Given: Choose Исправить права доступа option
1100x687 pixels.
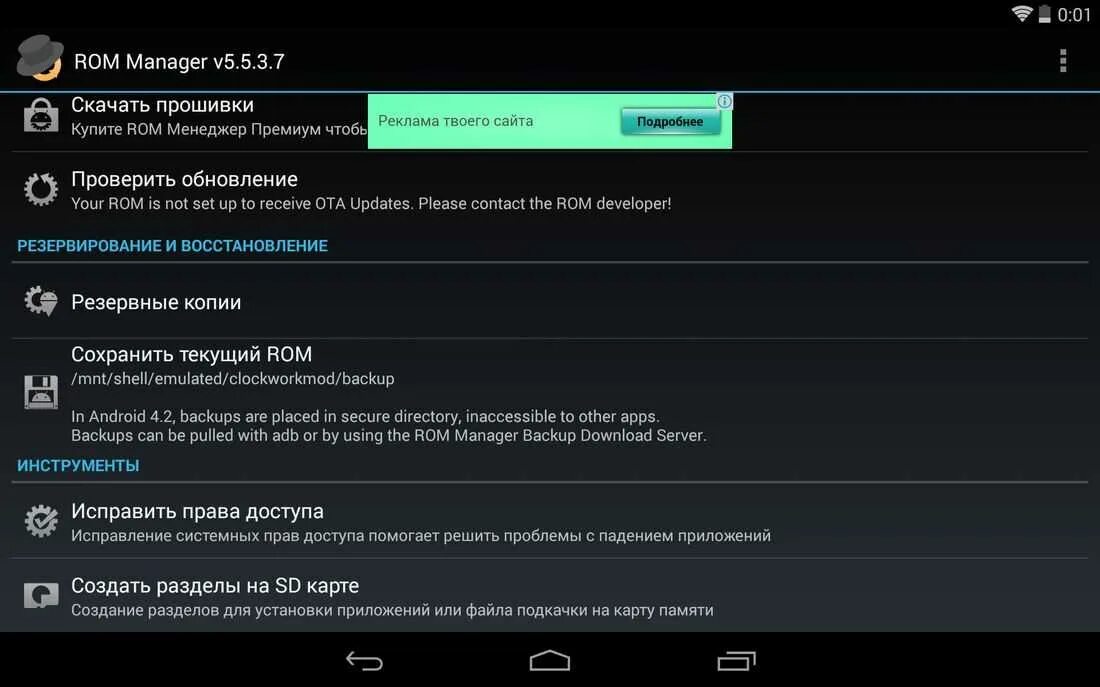Looking at the screenshot, I should point(550,521).
